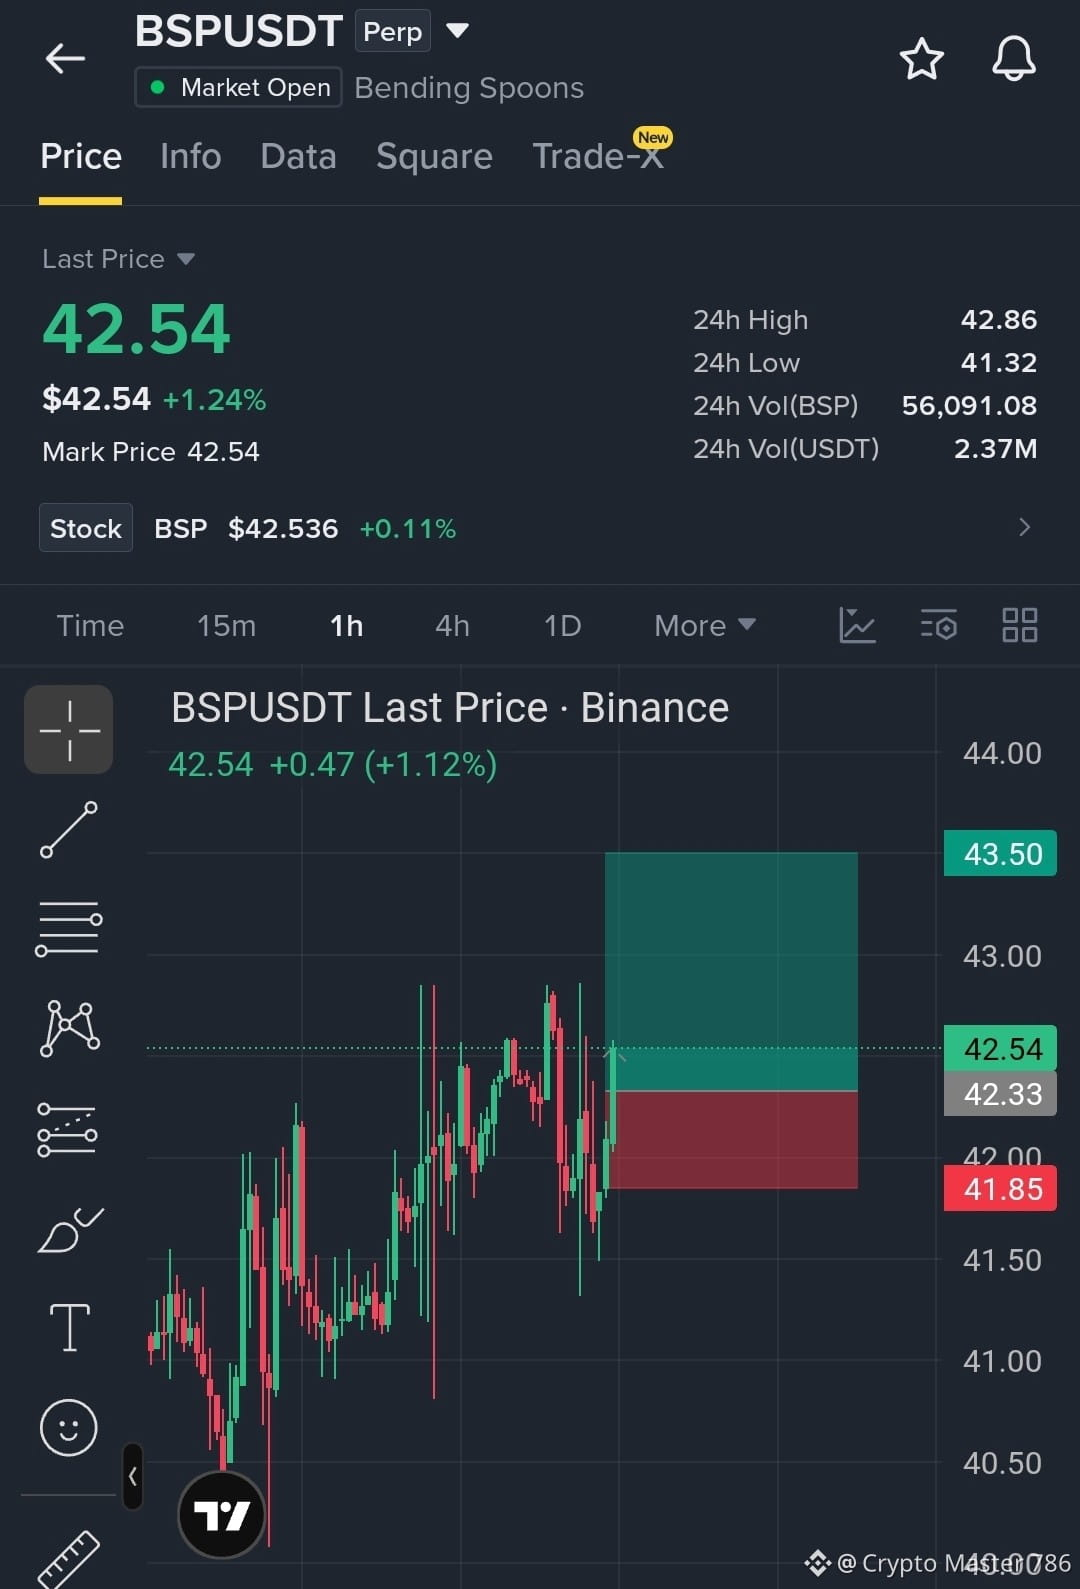
Task: Click the BSPUSDT Last Price chart title
Action: click(x=450, y=708)
